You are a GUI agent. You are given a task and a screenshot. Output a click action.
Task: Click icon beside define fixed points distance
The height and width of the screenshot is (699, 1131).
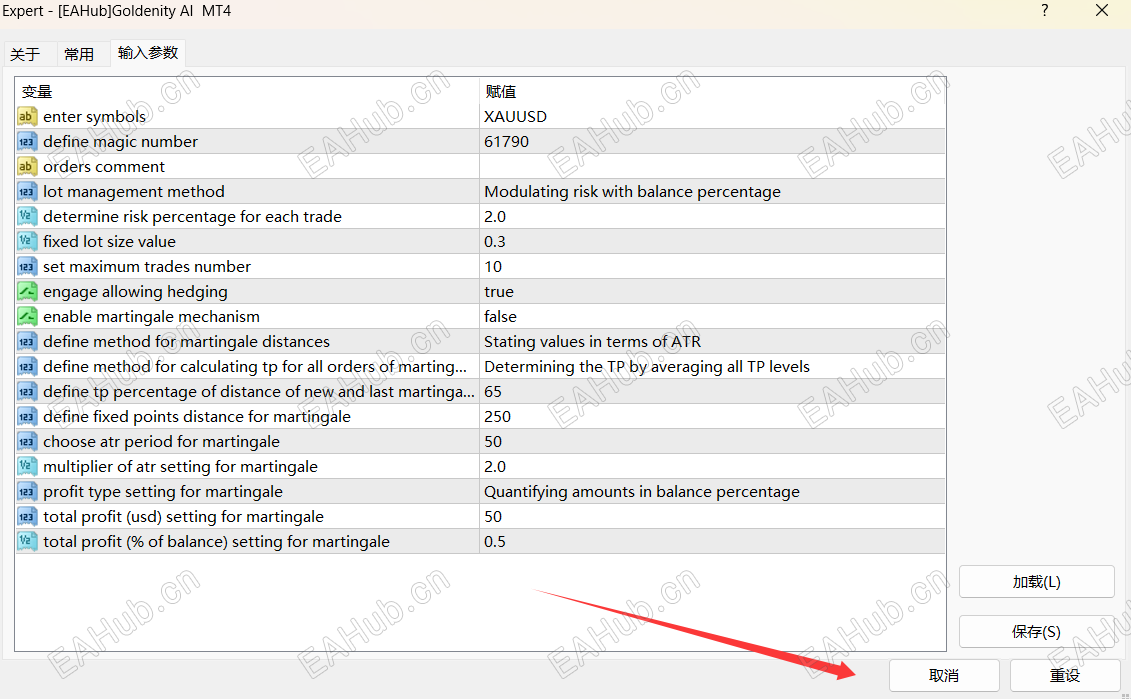27,416
